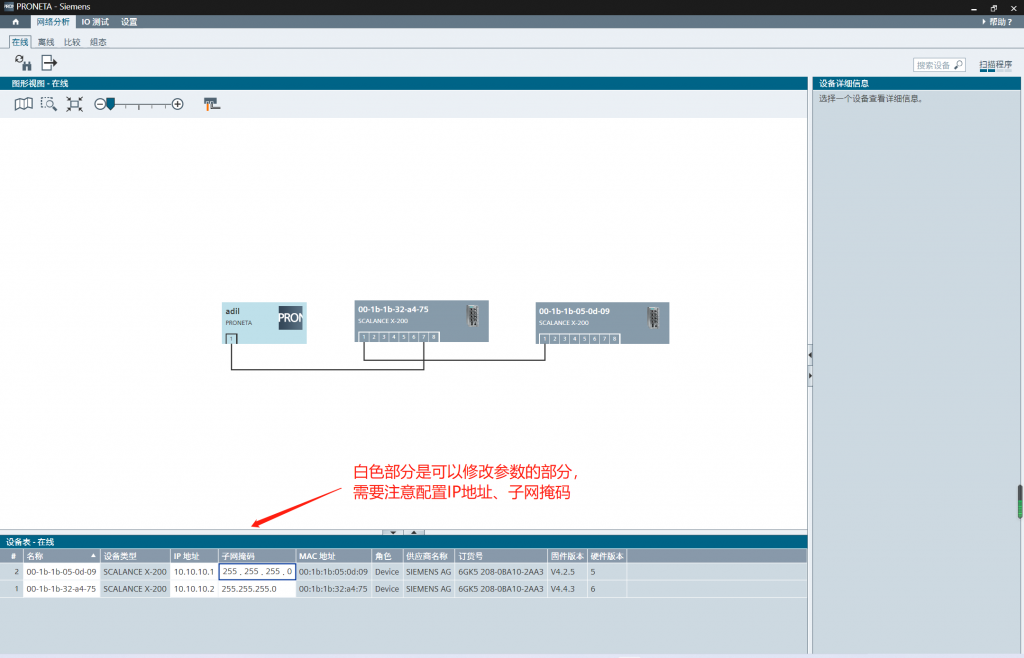
Task: Open the IO 测试 menu tab
Action: click(95, 22)
